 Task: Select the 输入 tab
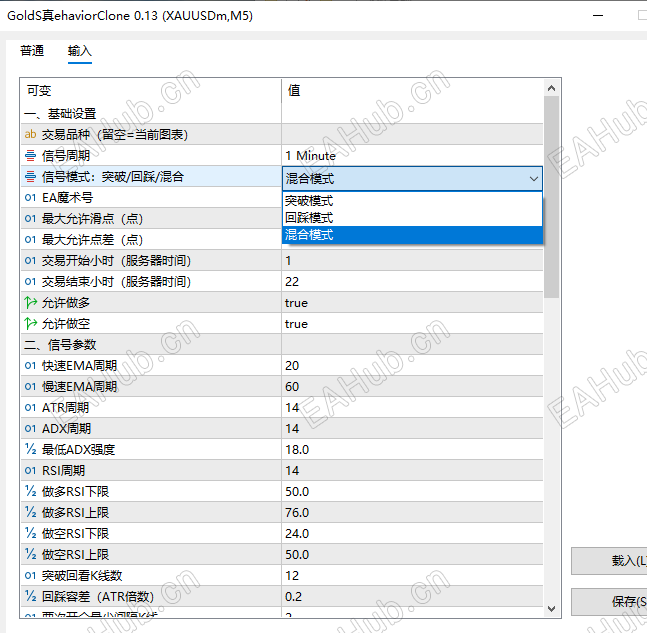tap(80, 51)
